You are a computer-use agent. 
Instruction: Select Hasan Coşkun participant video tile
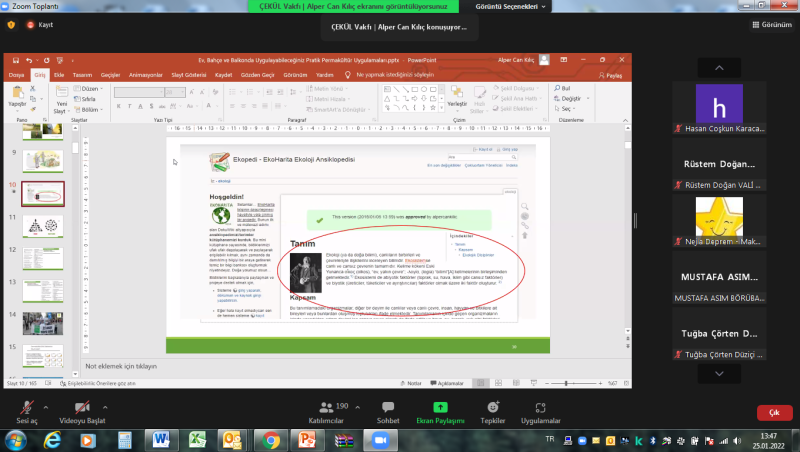pyautogui.click(x=717, y=109)
